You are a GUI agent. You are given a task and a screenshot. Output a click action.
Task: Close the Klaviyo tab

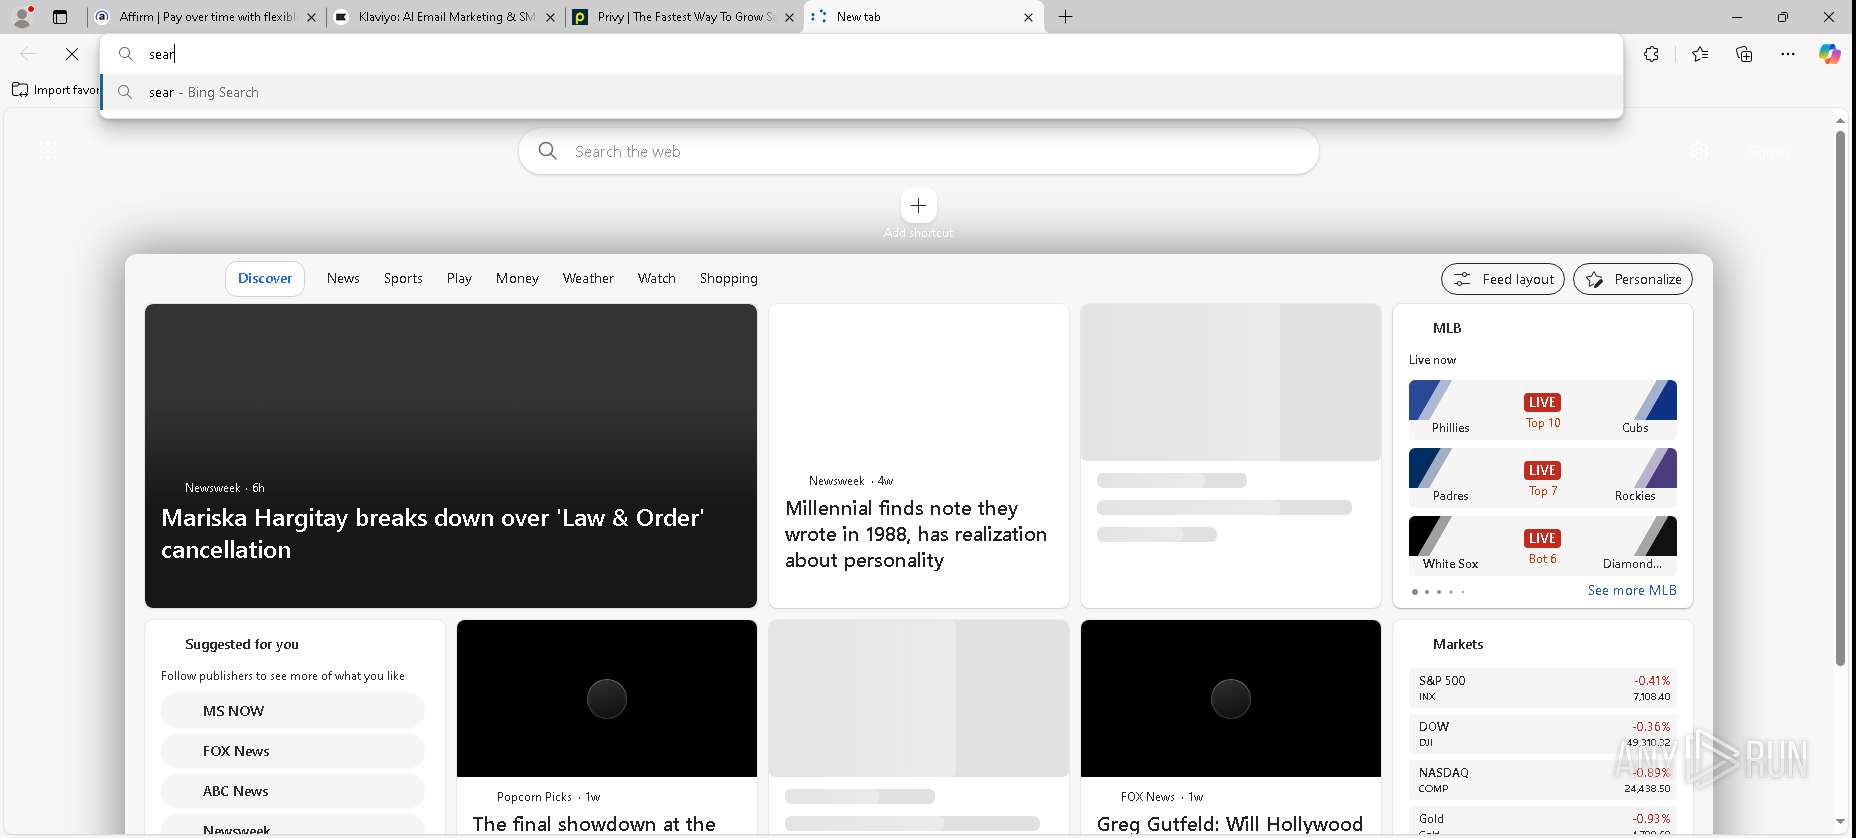(x=550, y=17)
